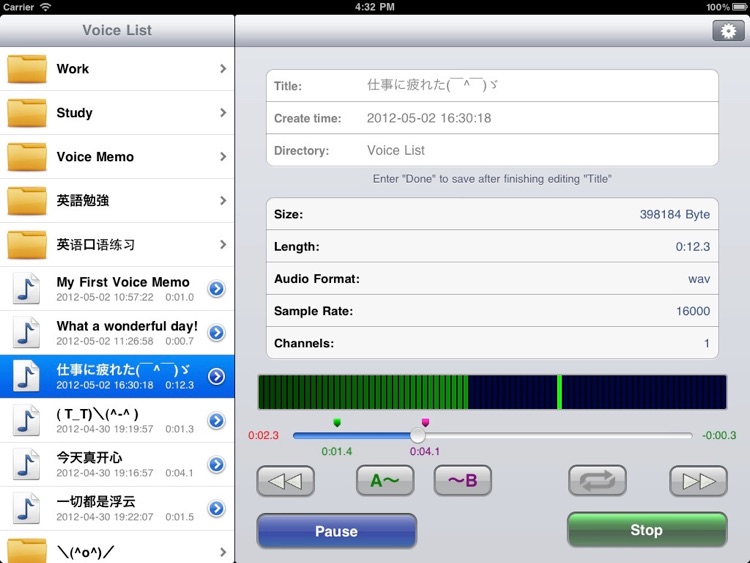The width and height of the screenshot is (750, 563).
Task: Expand the 英語勉強 folder chevron
Action: (x=223, y=201)
